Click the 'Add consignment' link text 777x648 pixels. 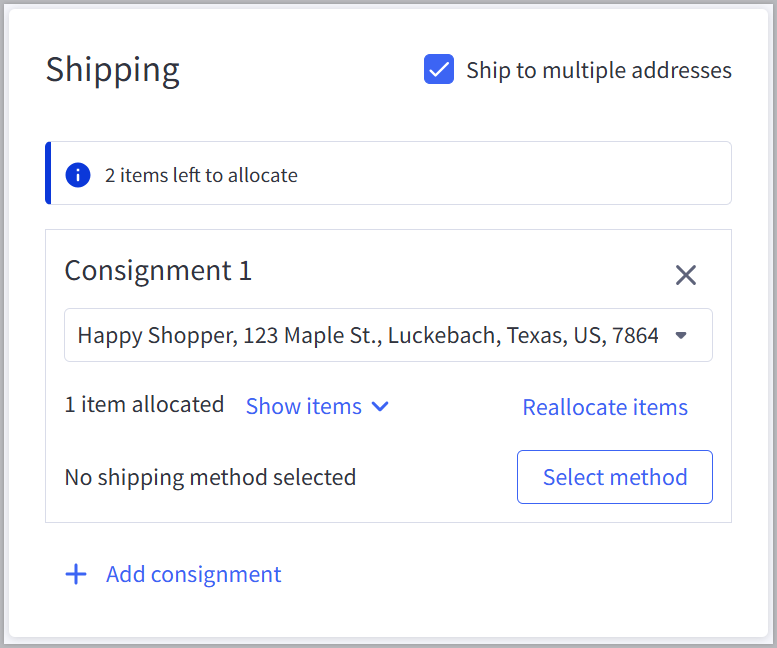[x=193, y=574]
